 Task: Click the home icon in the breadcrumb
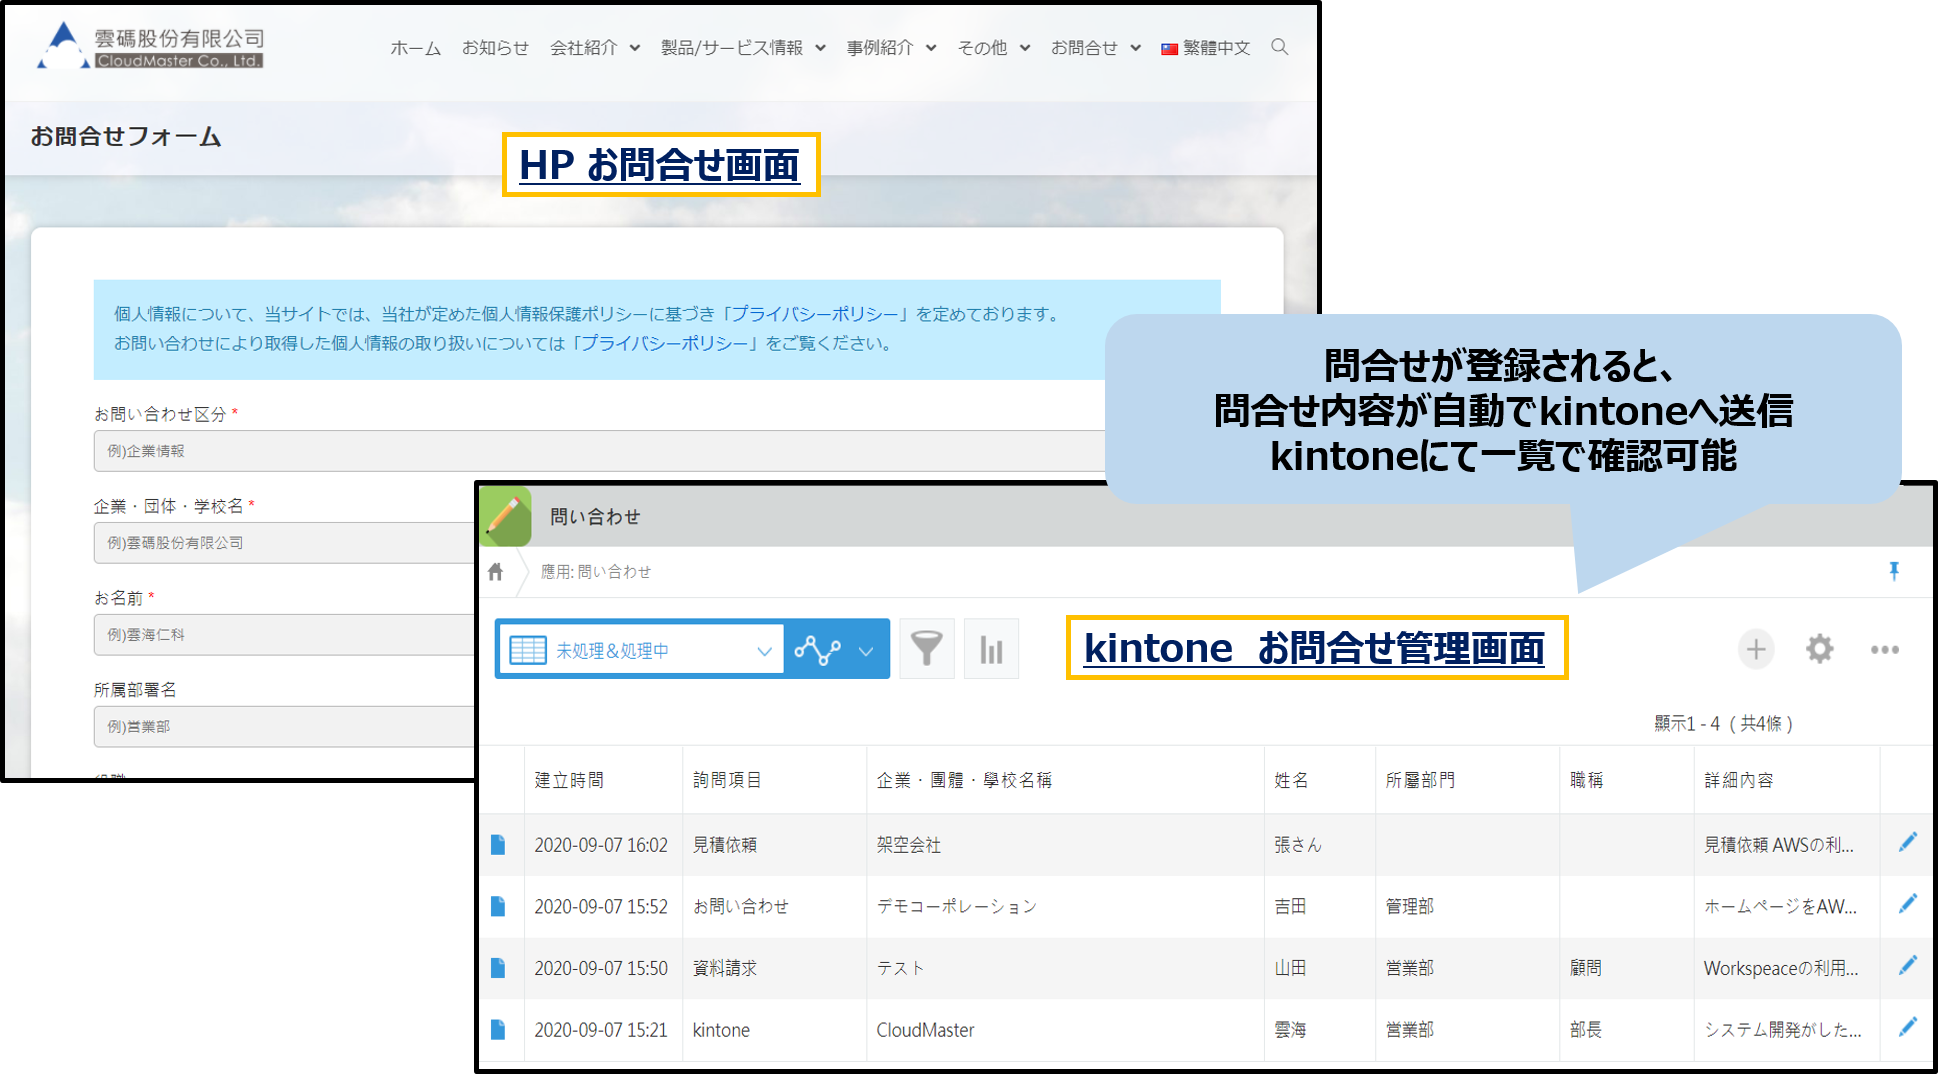[495, 571]
